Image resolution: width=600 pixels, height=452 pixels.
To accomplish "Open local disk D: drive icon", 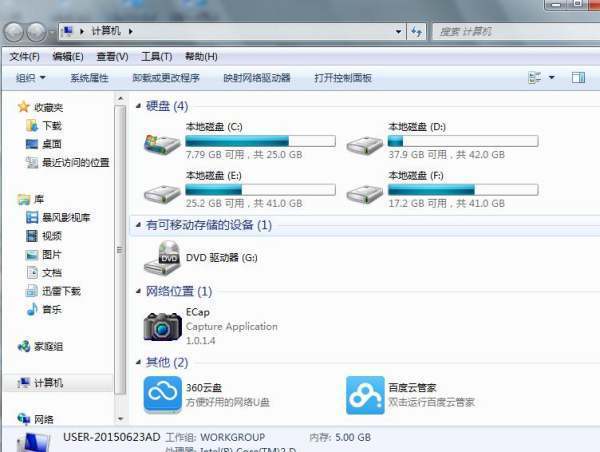I will click(362, 143).
